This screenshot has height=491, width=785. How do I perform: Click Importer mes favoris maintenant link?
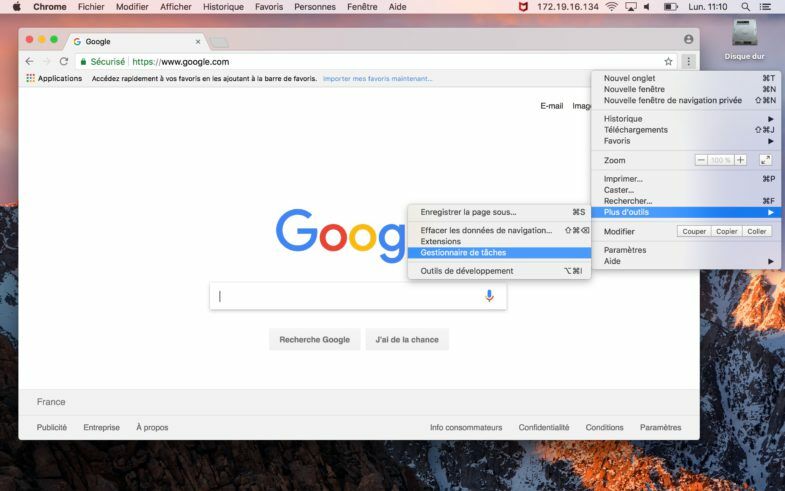[377, 79]
